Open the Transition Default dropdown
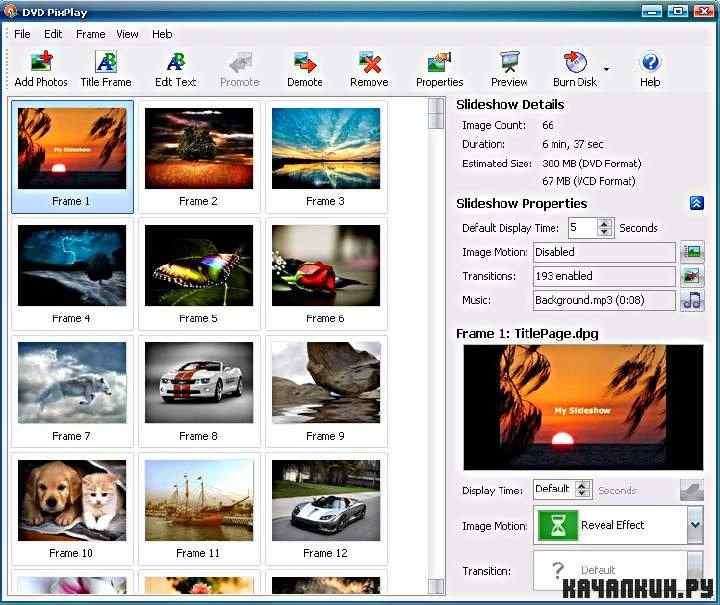 pos(695,571)
